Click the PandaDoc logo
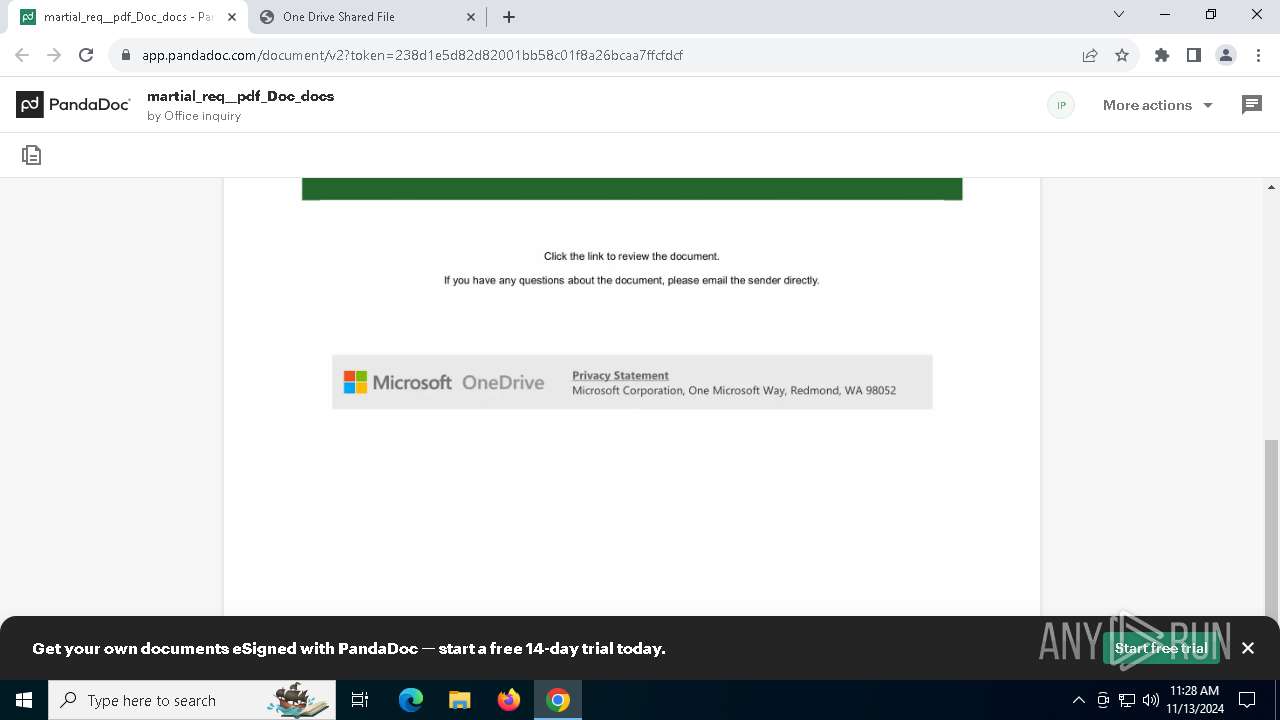The image size is (1280, 720). click(x=73, y=104)
